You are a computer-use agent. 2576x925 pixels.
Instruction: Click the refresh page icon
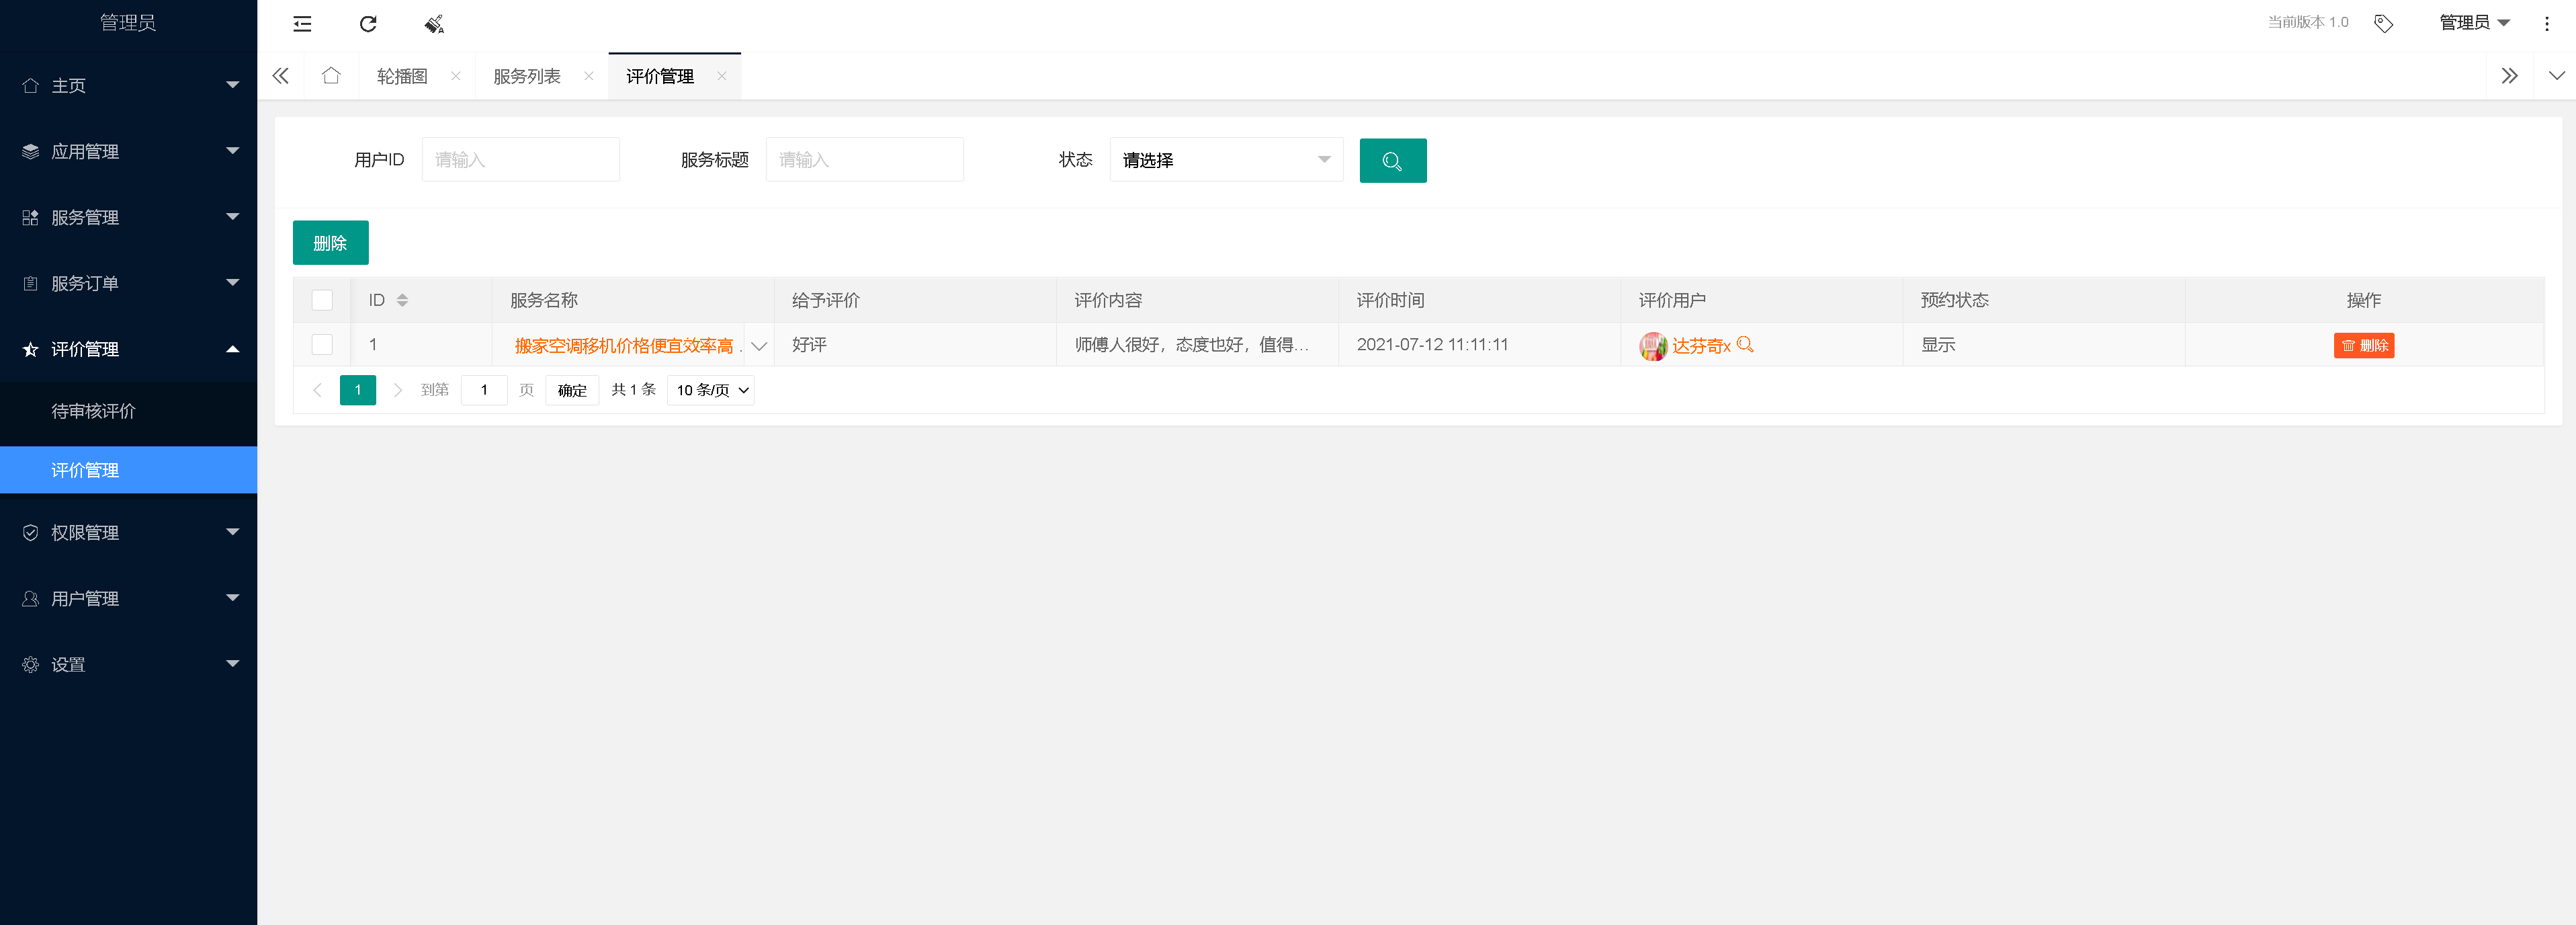coord(368,24)
